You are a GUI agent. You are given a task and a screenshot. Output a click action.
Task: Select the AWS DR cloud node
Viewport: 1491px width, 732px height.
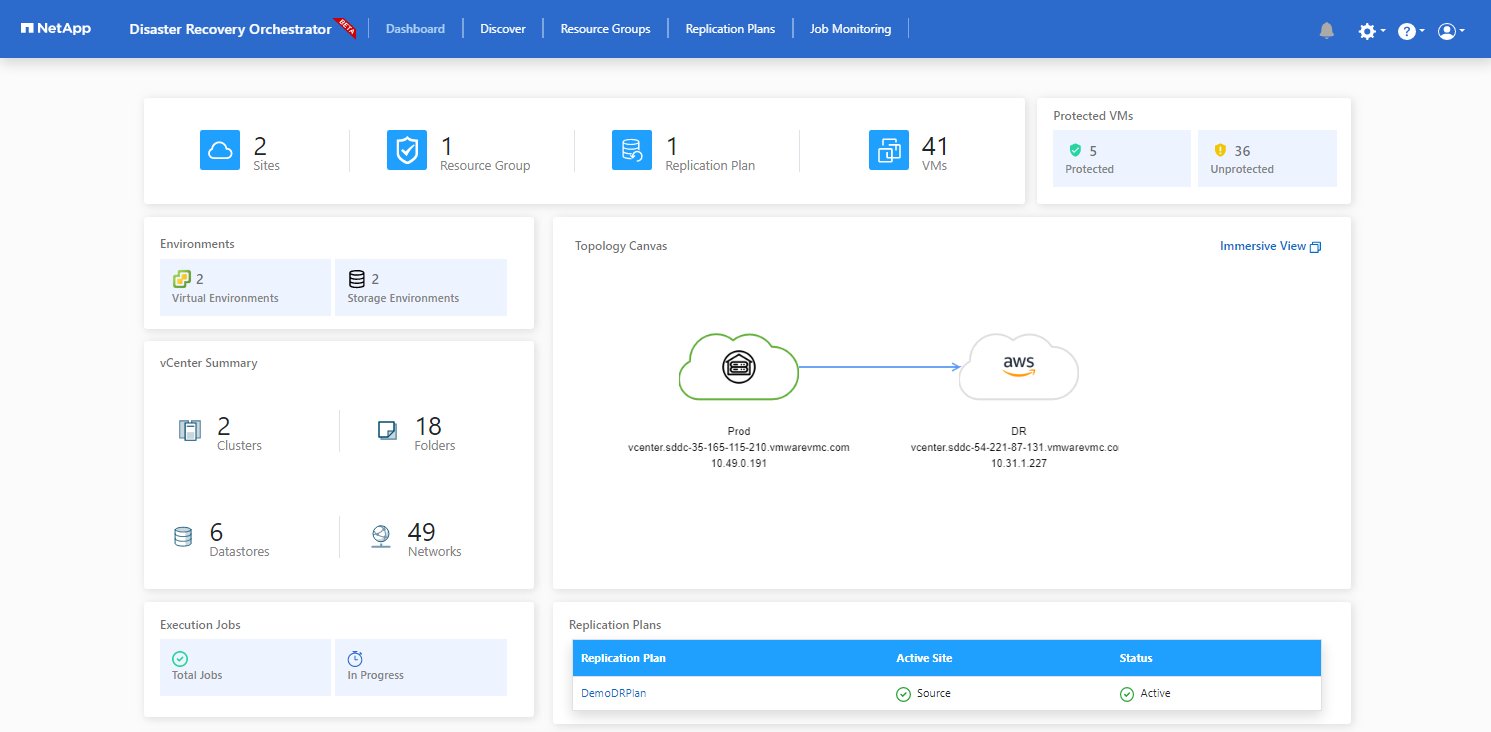(x=1018, y=366)
